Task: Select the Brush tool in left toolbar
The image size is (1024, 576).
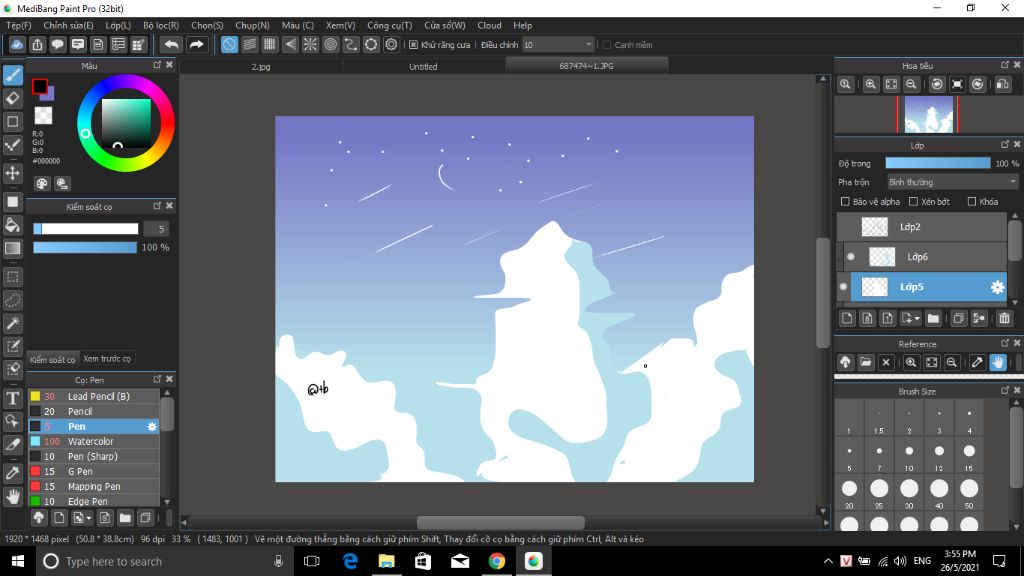Action: [13, 75]
